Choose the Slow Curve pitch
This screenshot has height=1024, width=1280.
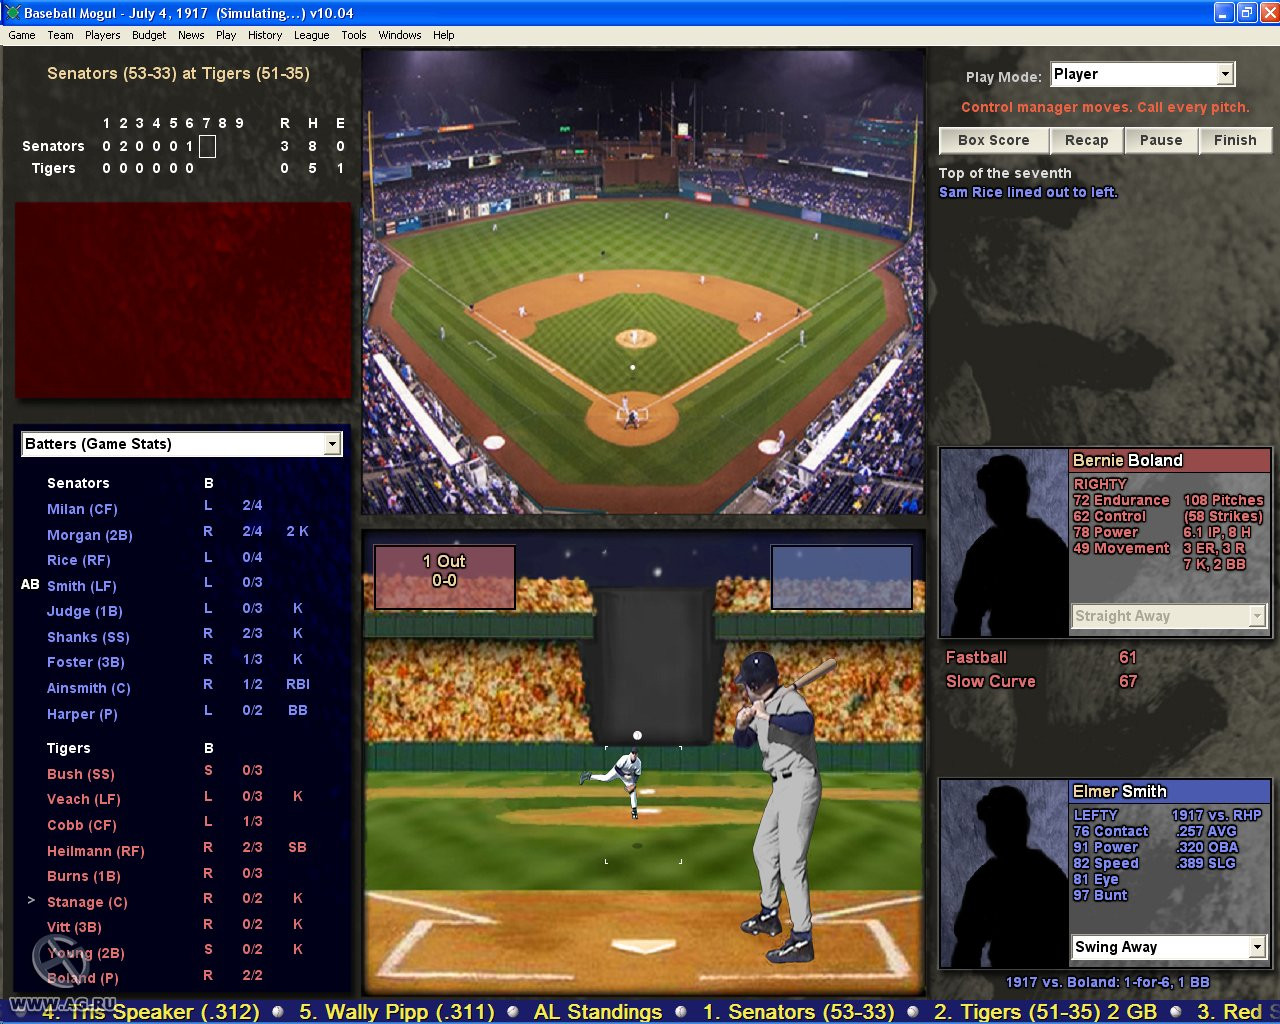(x=991, y=681)
